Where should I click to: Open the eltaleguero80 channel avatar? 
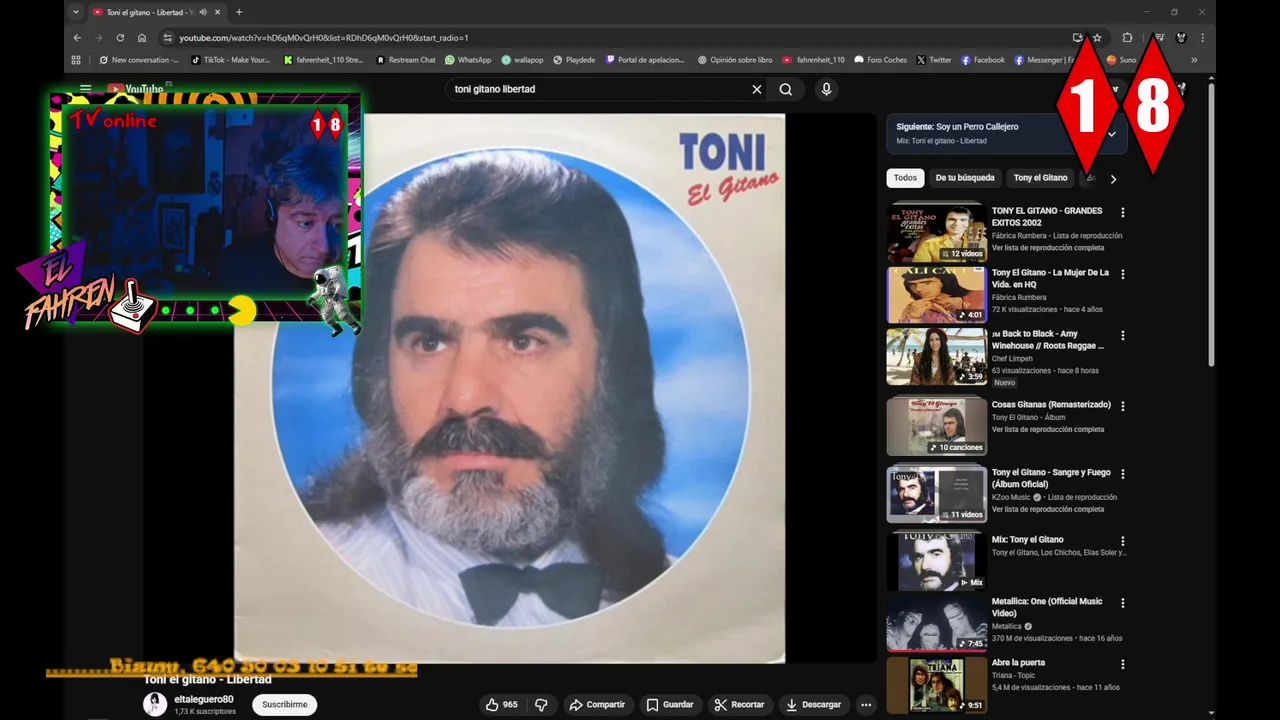[x=155, y=704]
